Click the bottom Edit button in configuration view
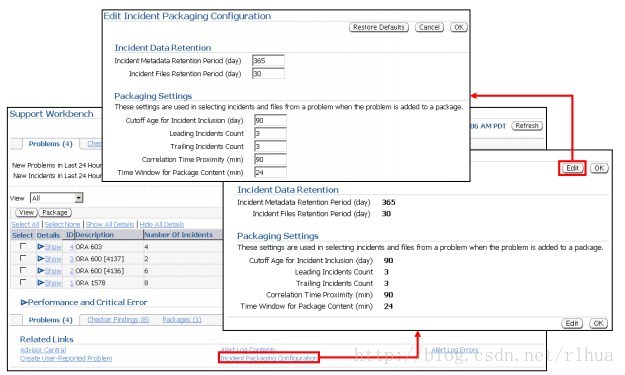The height and width of the screenshot is (375, 625). pyautogui.click(x=572, y=323)
